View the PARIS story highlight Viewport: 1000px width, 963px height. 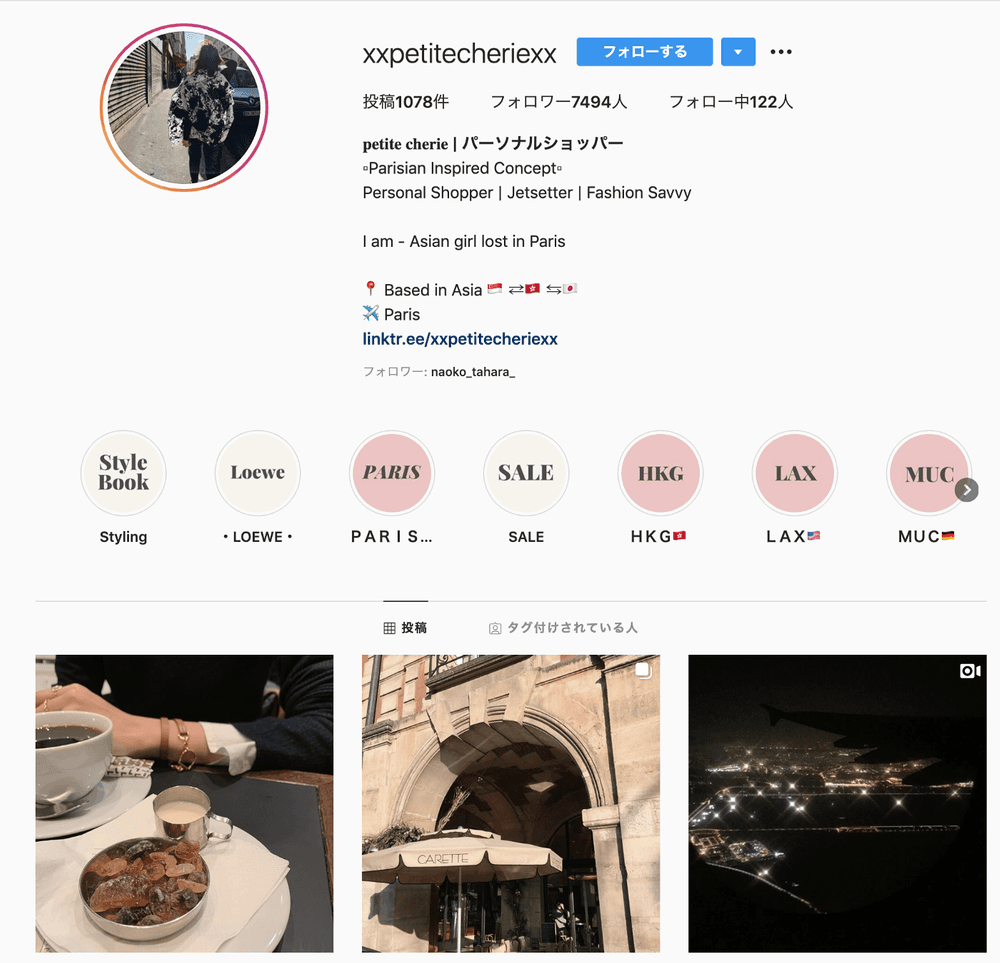[x=392, y=473]
